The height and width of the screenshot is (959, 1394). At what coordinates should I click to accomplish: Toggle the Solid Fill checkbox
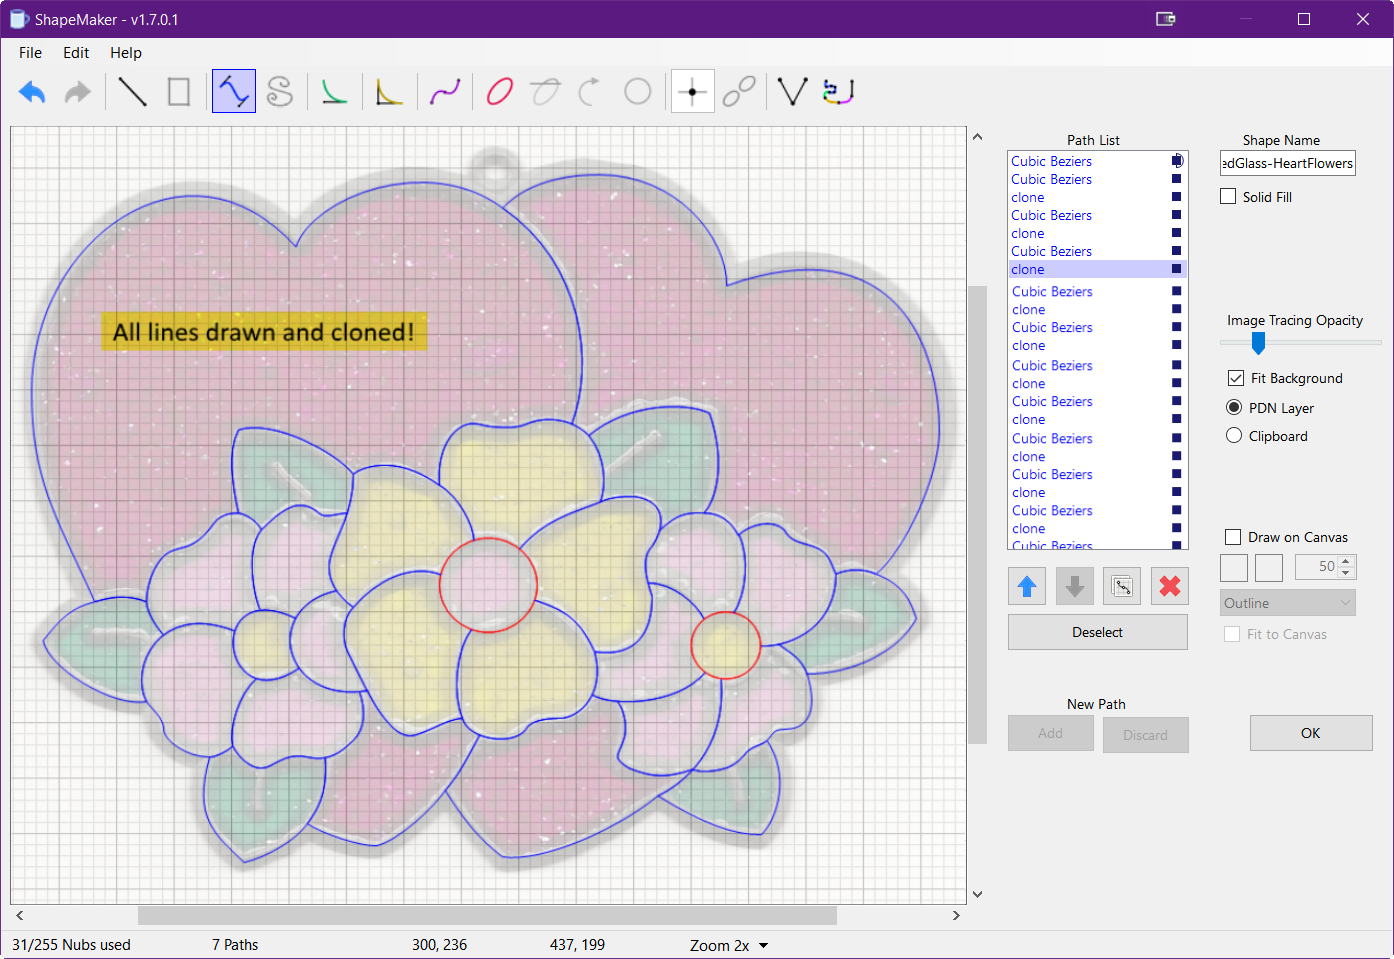point(1228,197)
